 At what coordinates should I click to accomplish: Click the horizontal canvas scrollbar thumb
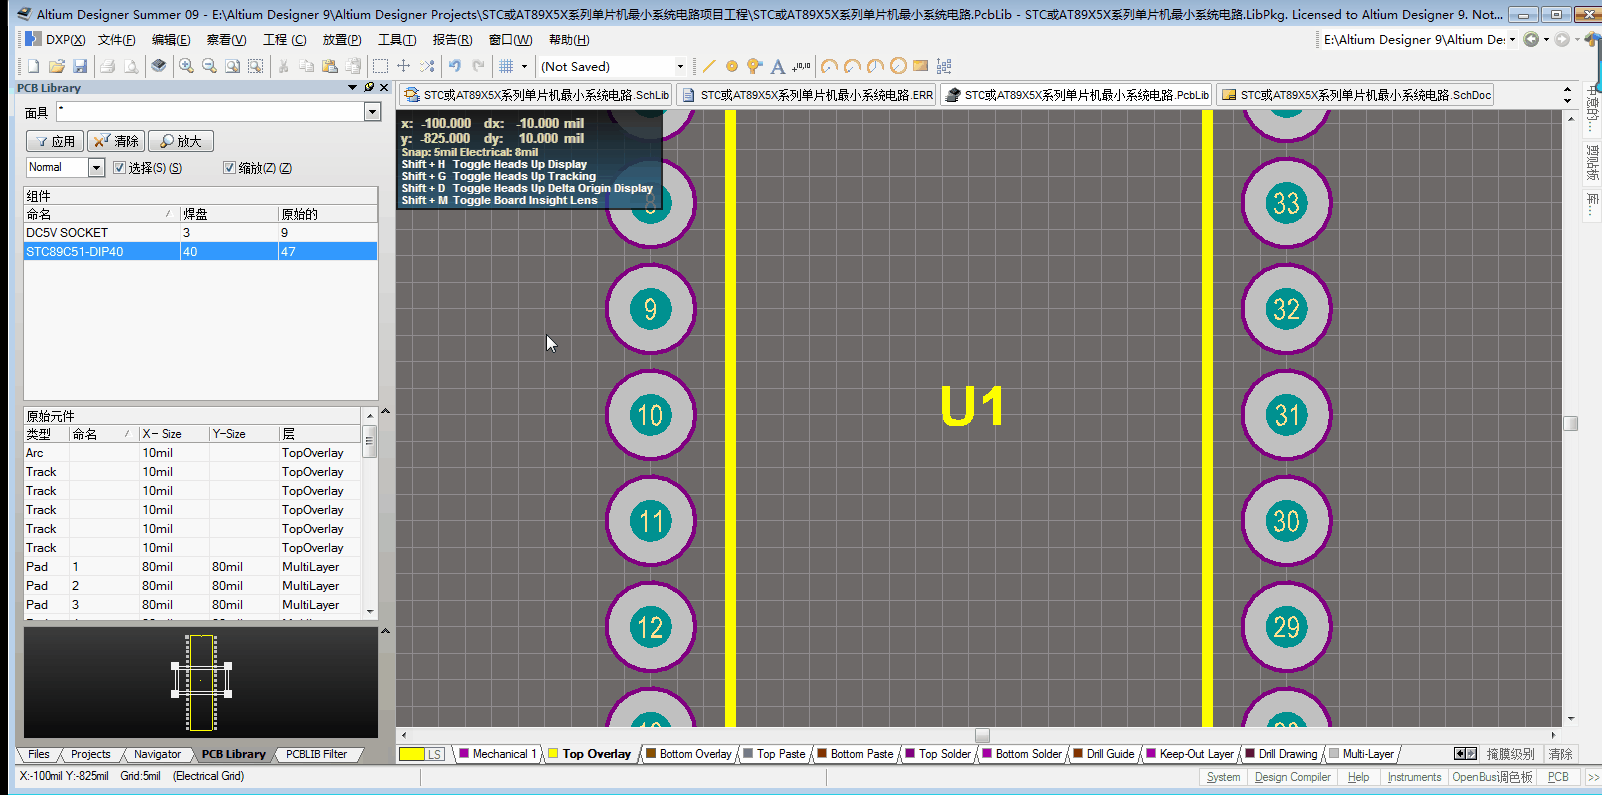pyautogui.click(x=982, y=735)
